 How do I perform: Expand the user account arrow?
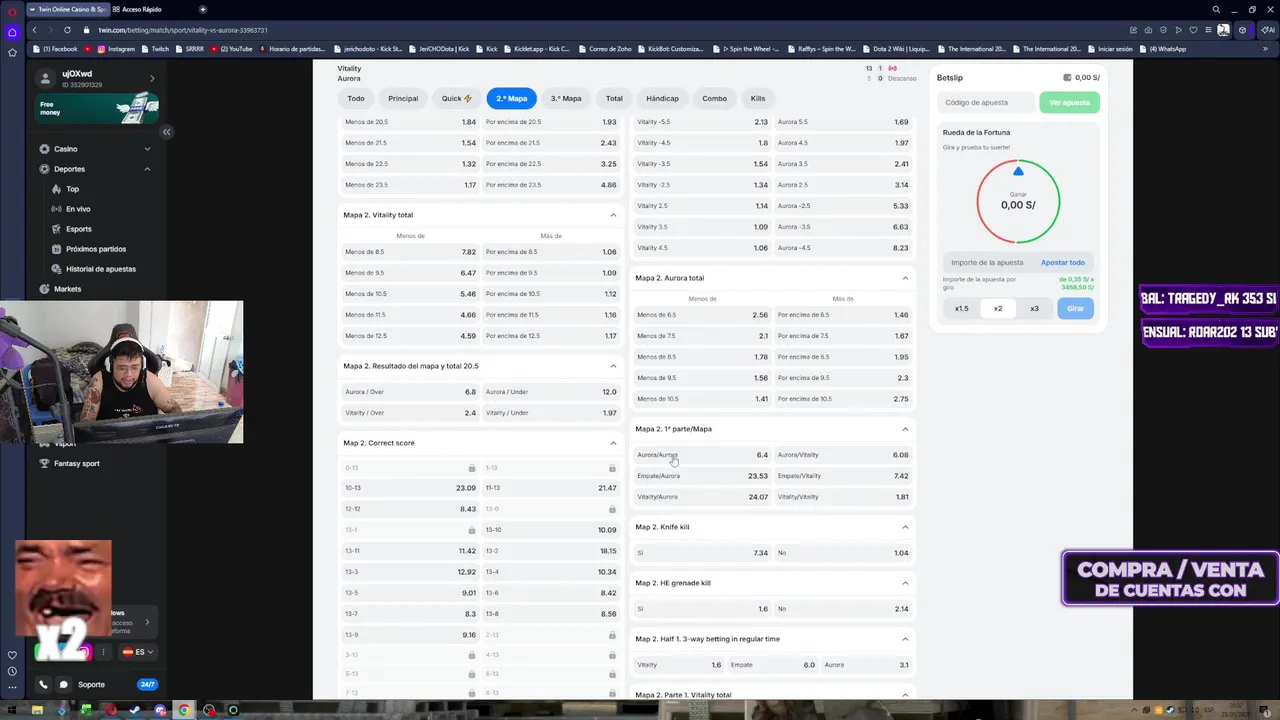(152, 78)
